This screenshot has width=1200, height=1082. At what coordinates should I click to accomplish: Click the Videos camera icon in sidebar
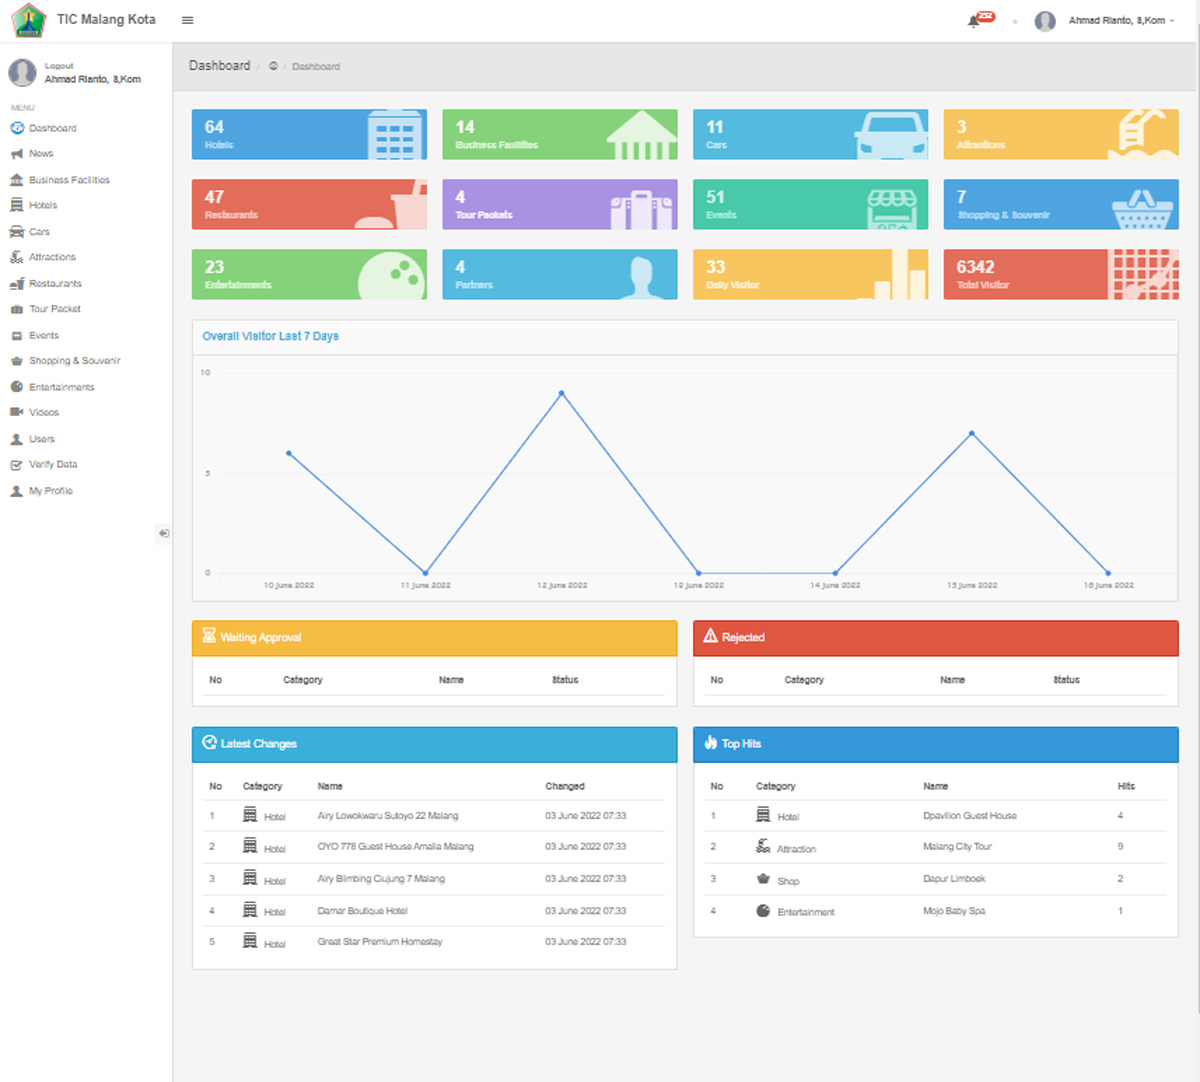click(x=16, y=412)
